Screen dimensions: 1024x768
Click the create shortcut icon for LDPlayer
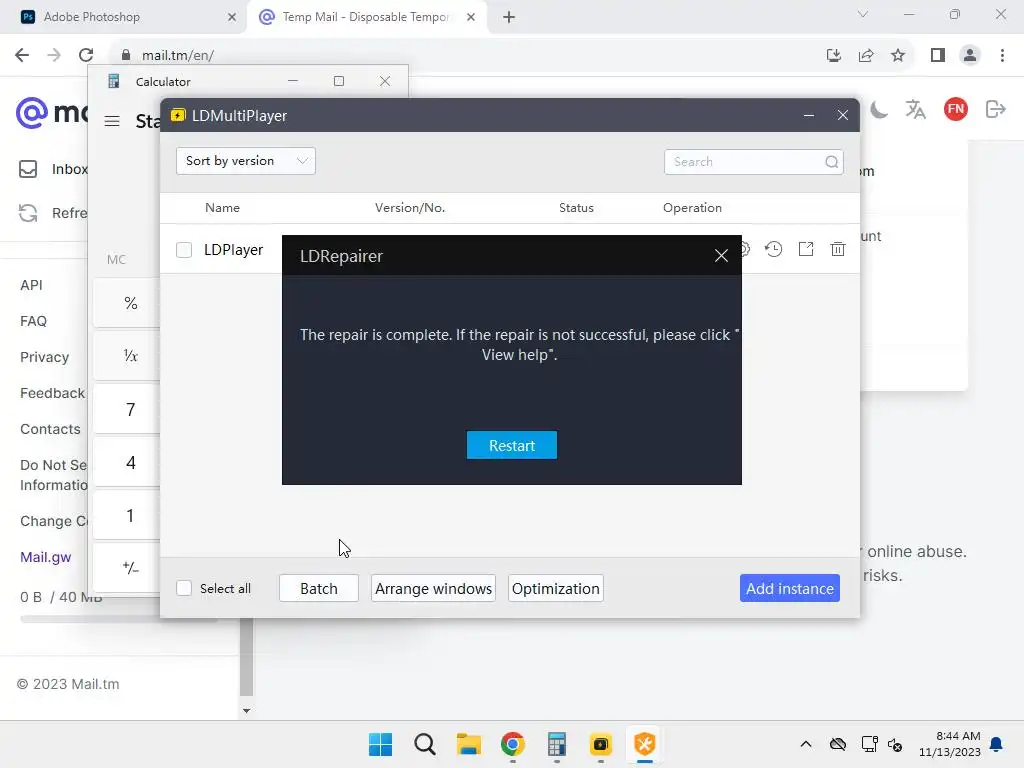click(x=806, y=249)
